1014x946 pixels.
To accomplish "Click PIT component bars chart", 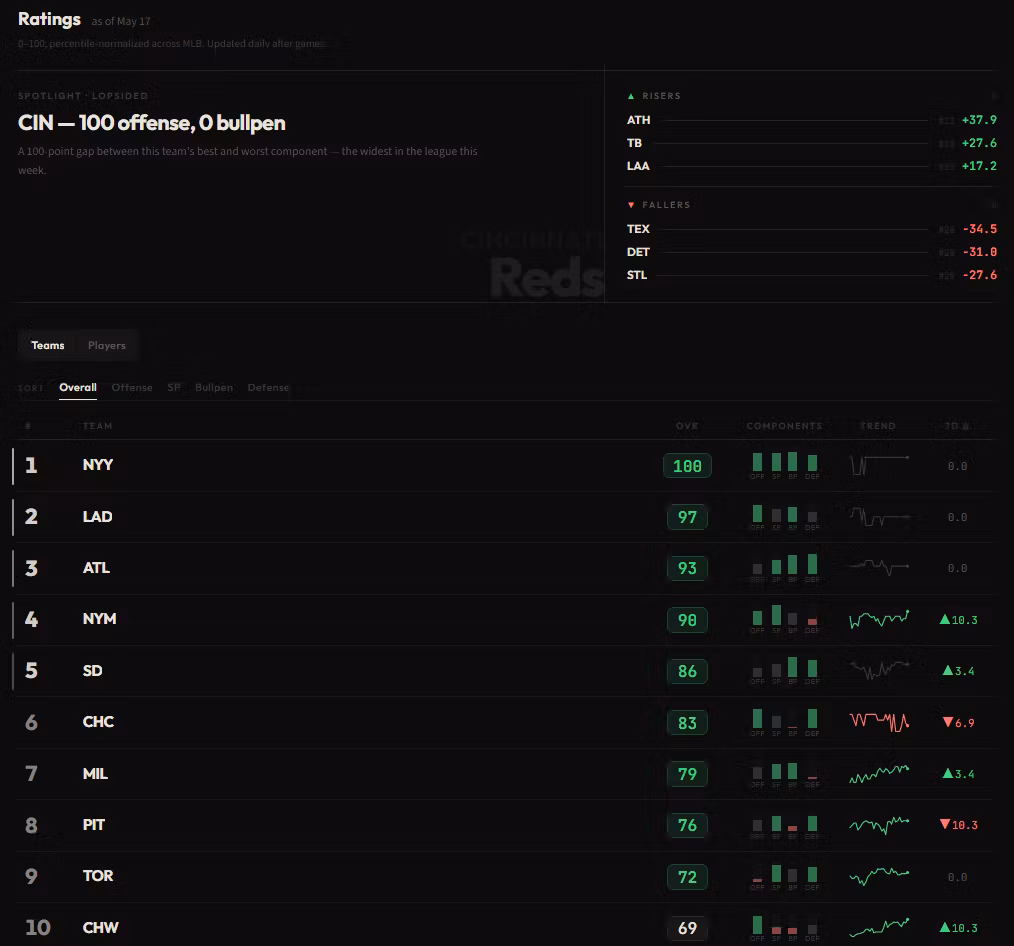I will pos(784,826).
